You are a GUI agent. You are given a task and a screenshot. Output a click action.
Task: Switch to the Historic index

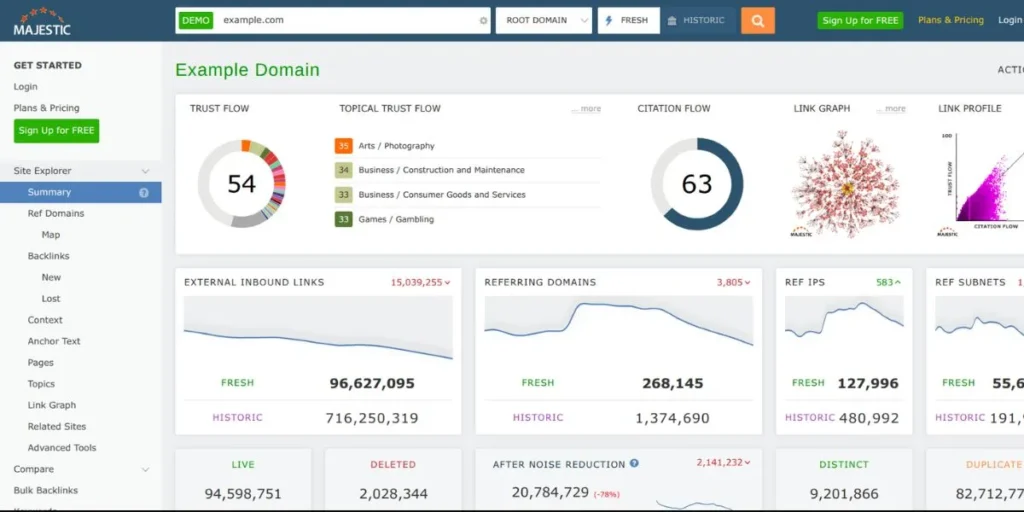pos(698,20)
